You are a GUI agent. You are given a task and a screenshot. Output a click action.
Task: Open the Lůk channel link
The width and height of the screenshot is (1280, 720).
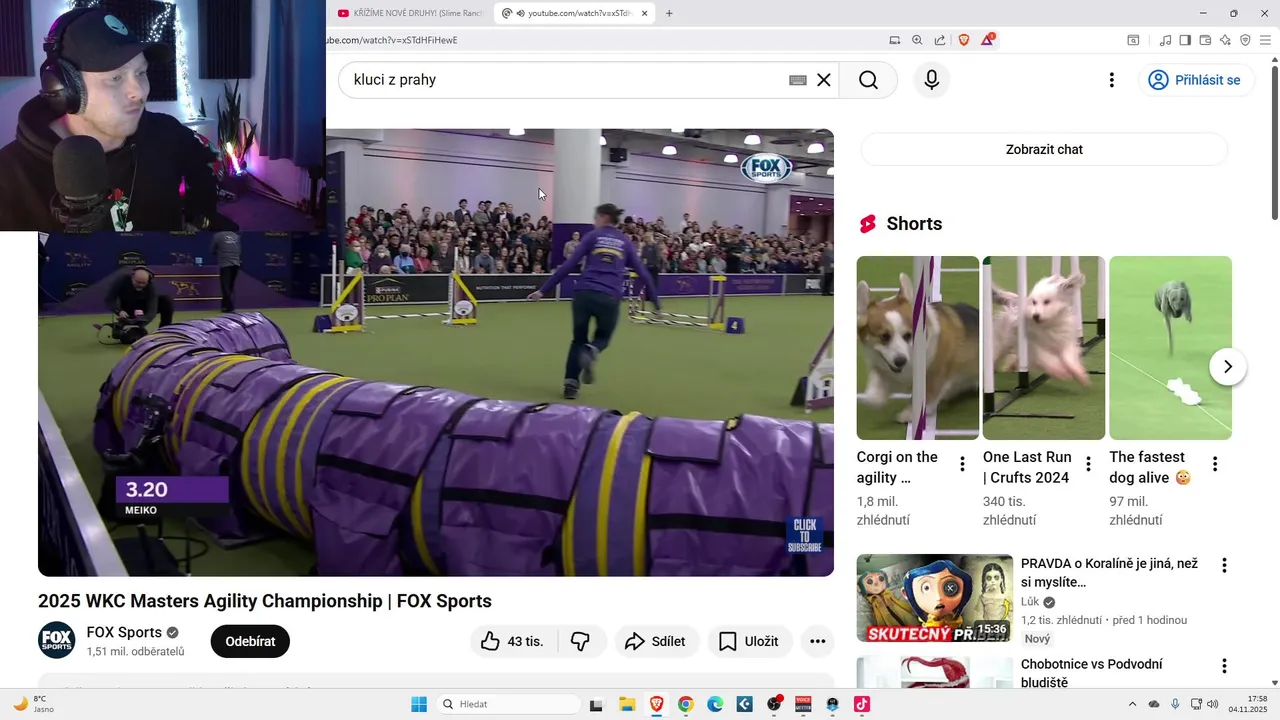click(1030, 602)
